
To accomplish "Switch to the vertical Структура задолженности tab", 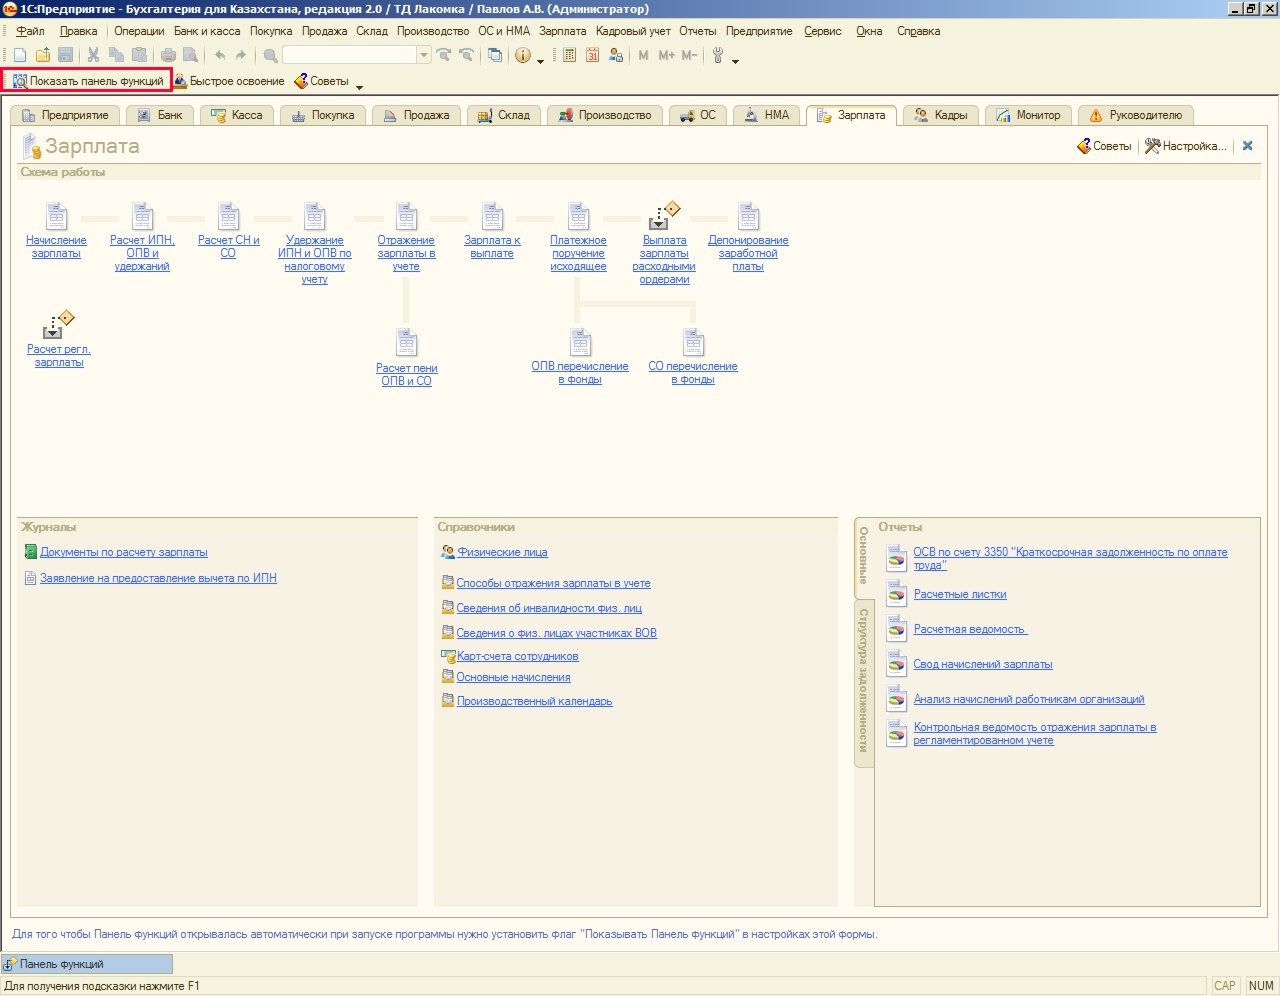I will (864, 680).
